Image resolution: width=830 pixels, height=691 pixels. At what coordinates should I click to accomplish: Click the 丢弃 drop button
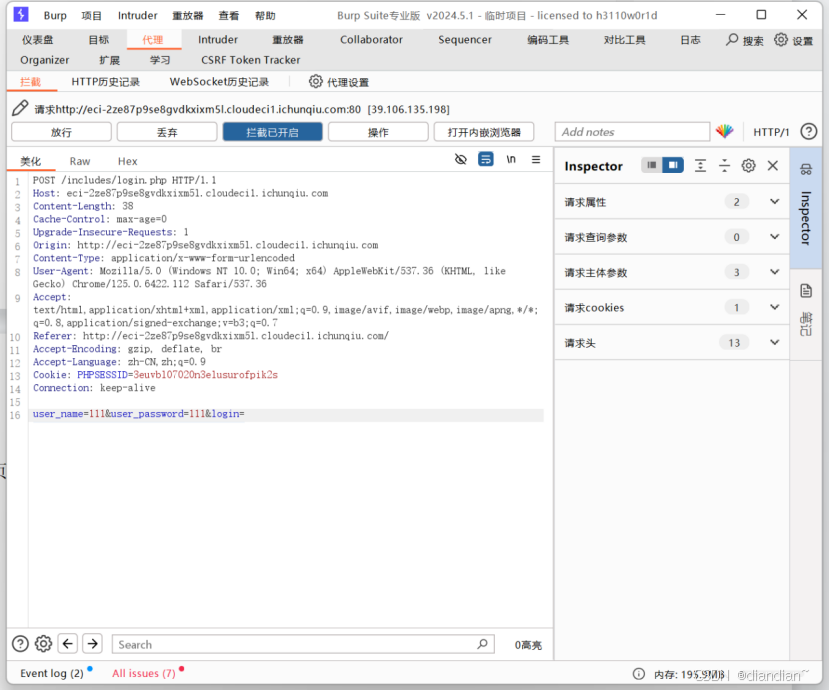(x=167, y=132)
